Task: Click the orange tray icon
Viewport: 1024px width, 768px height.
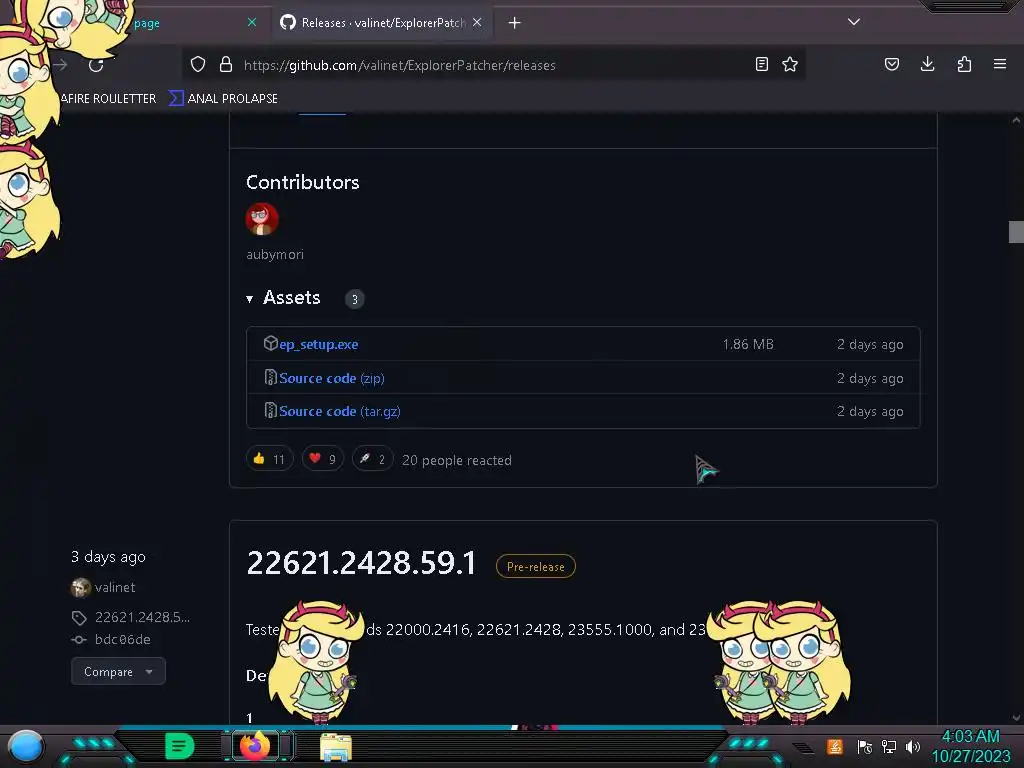Action: pyautogui.click(x=835, y=746)
